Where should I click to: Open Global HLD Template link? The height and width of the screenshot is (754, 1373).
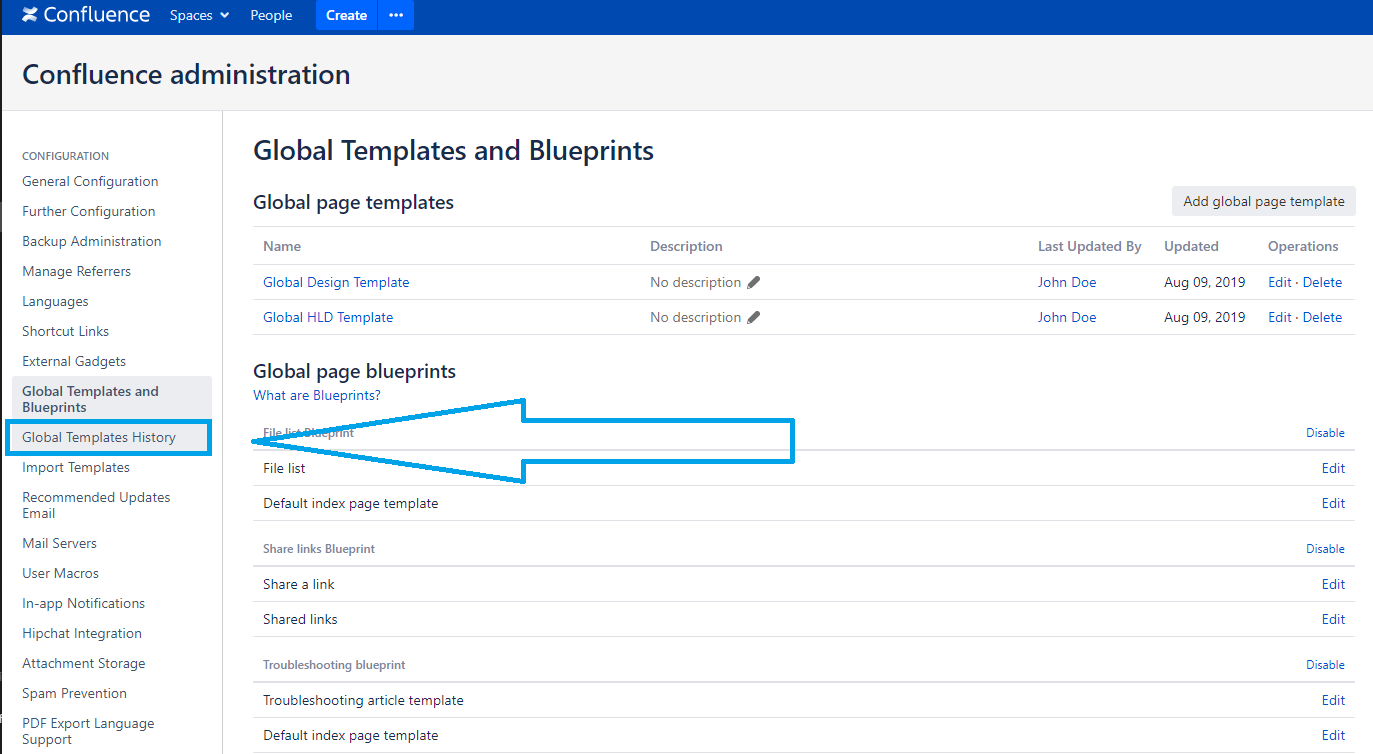[x=328, y=317]
